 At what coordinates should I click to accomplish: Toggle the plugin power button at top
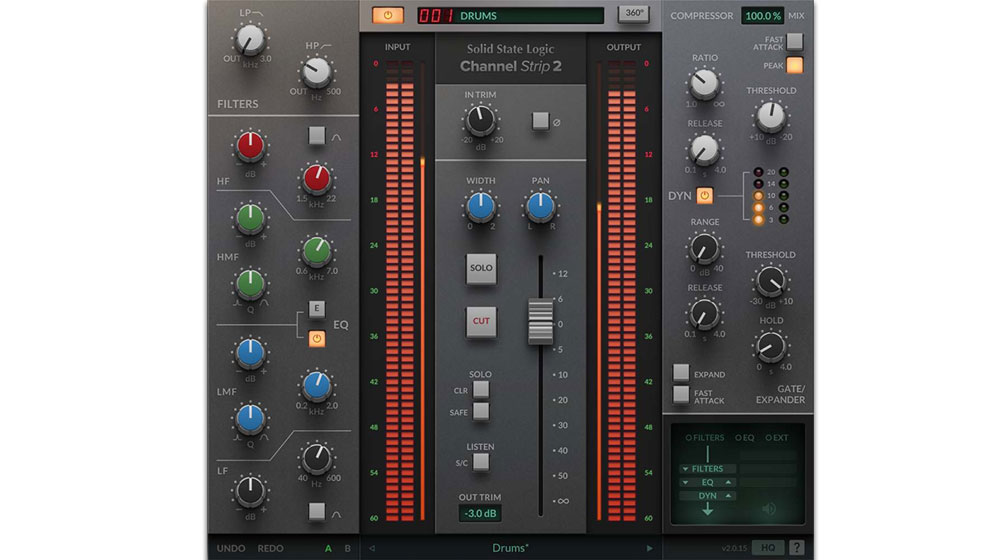pyautogui.click(x=387, y=15)
